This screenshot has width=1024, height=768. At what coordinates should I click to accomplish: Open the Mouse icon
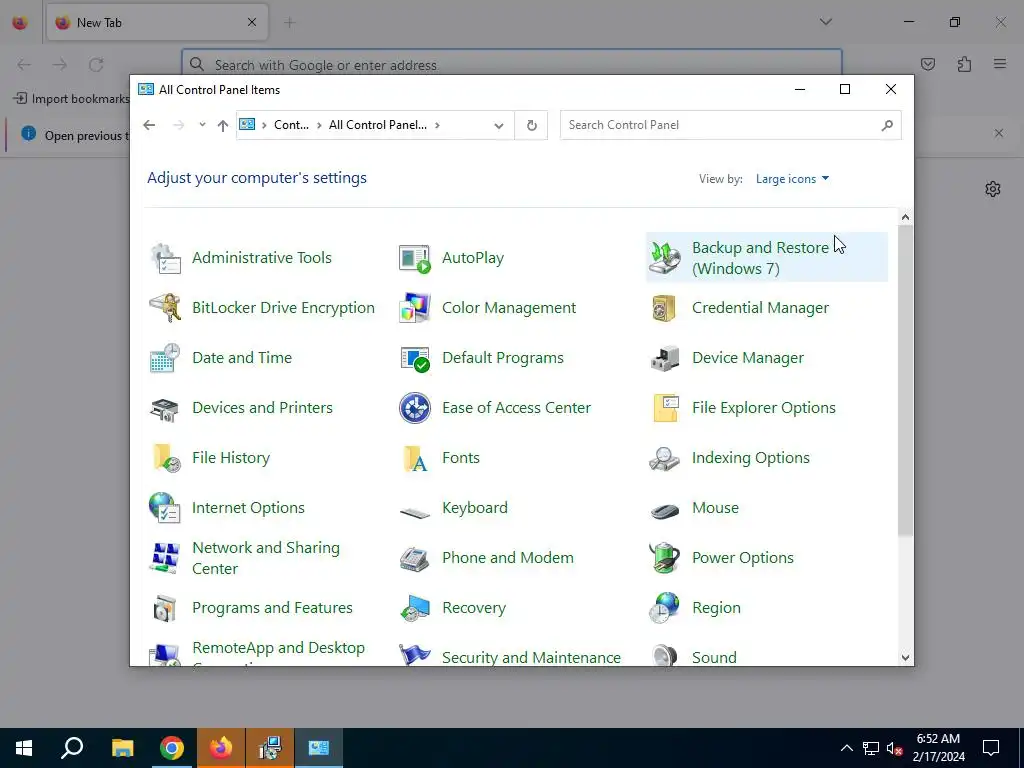coord(665,509)
